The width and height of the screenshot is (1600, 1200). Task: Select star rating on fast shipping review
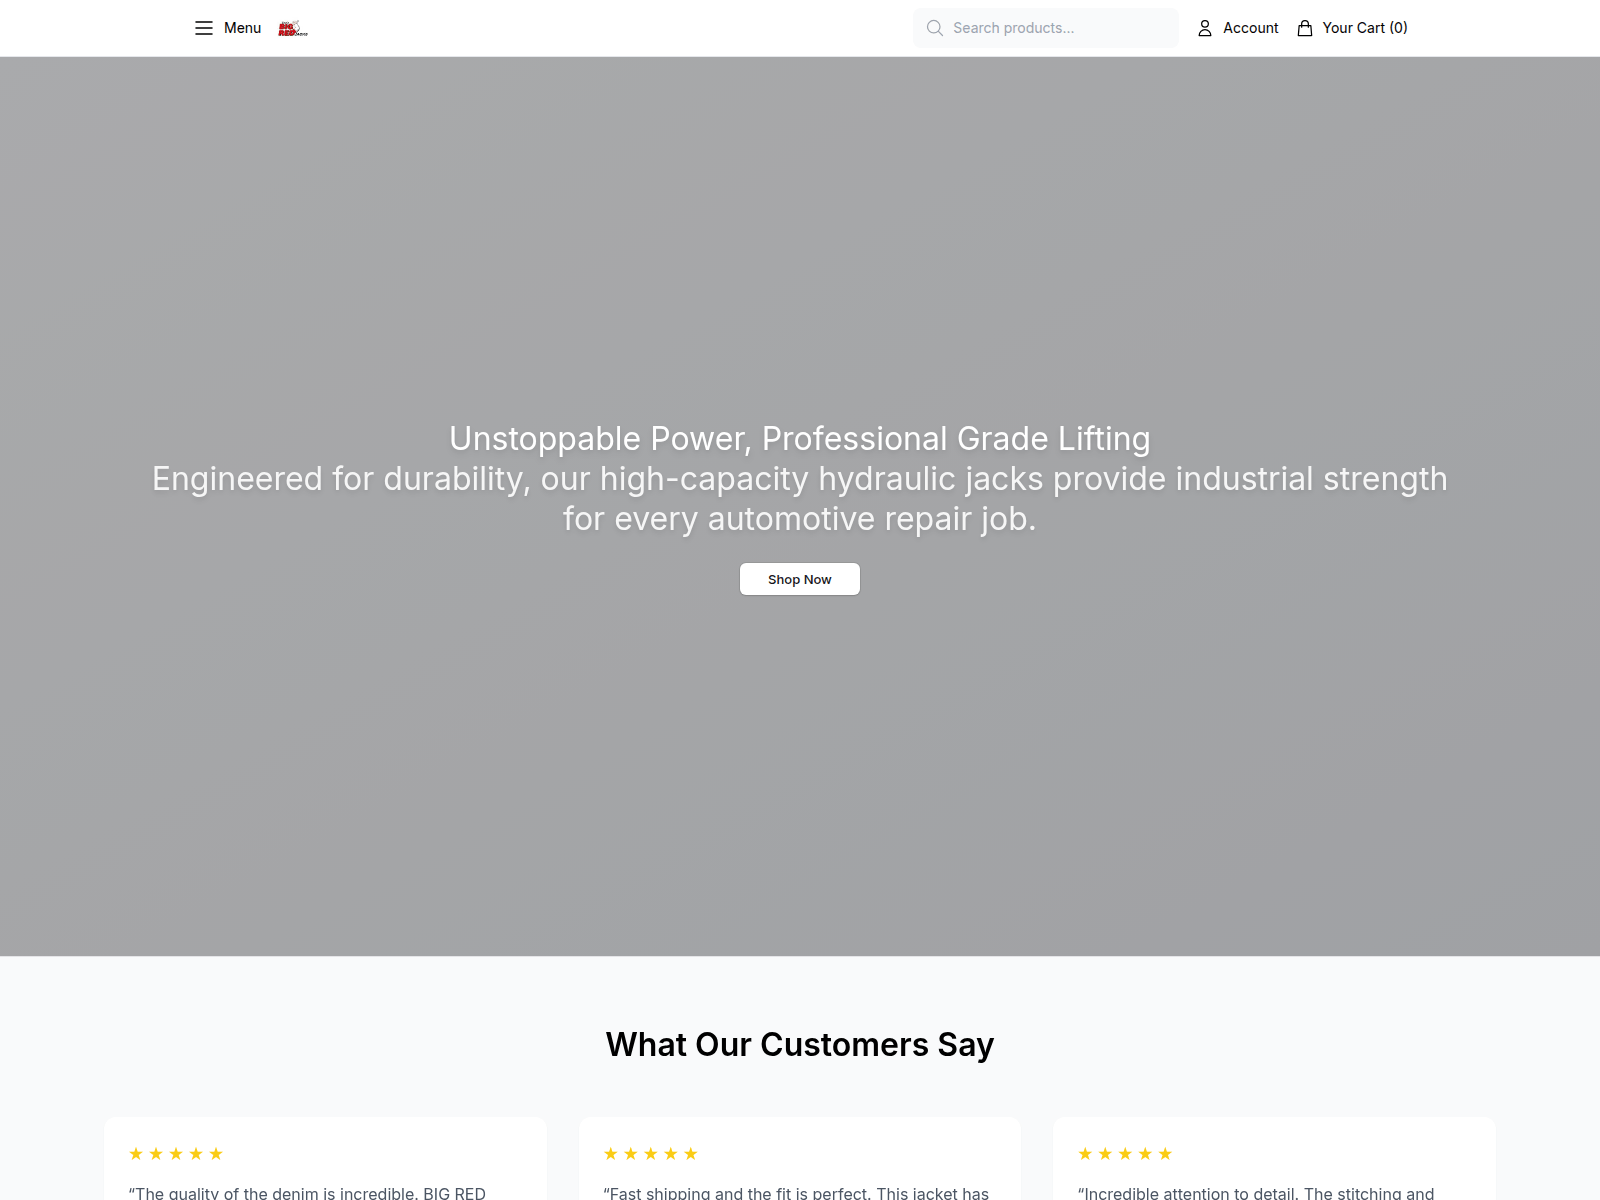[x=651, y=1154]
